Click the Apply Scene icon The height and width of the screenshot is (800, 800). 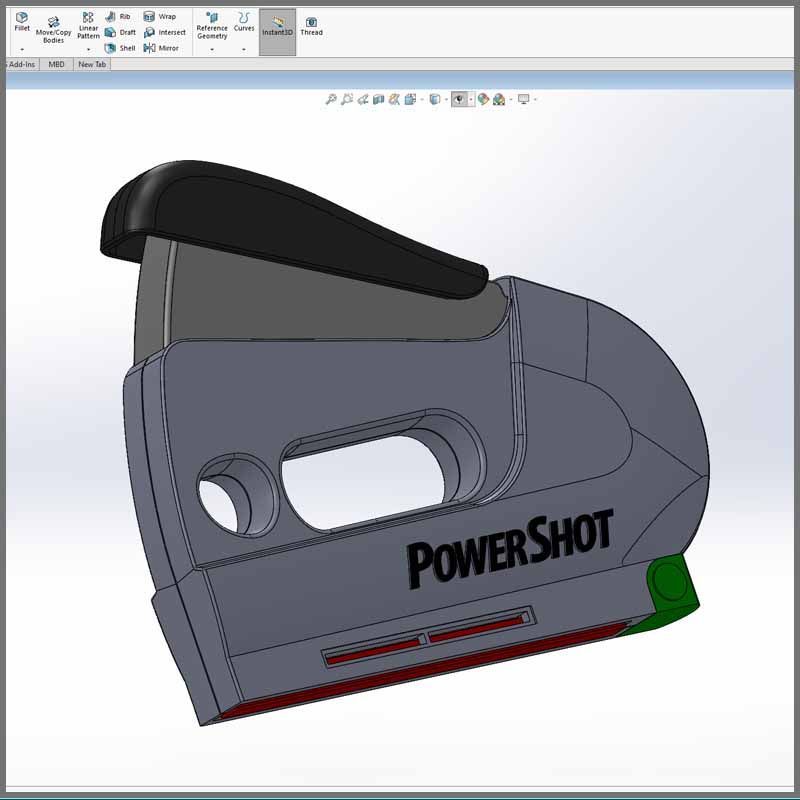coord(499,99)
